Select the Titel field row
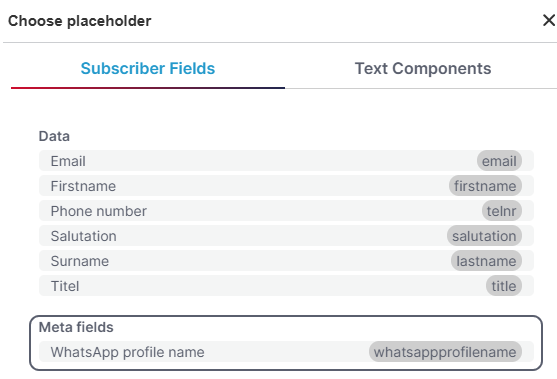 [286, 286]
